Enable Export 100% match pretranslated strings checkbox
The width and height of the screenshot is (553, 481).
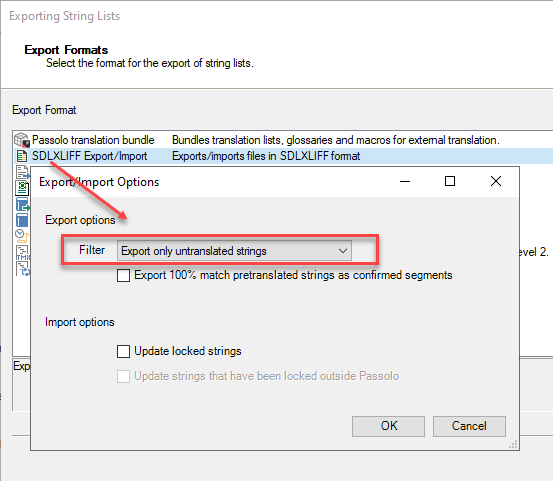(123, 275)
